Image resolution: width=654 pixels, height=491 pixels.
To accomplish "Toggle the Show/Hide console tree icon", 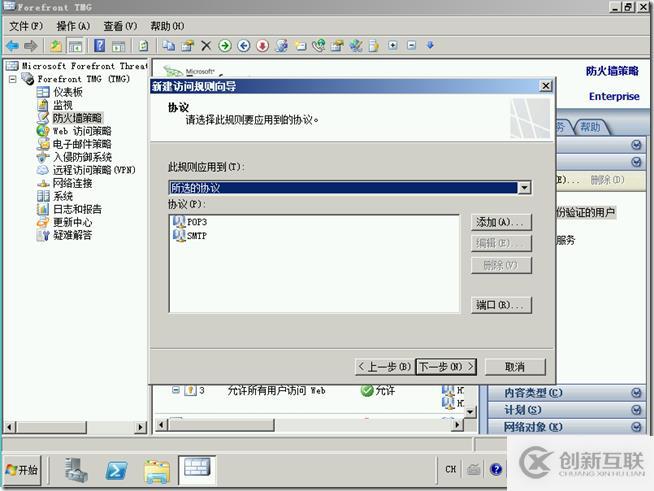I will click(x=75, y=45).
